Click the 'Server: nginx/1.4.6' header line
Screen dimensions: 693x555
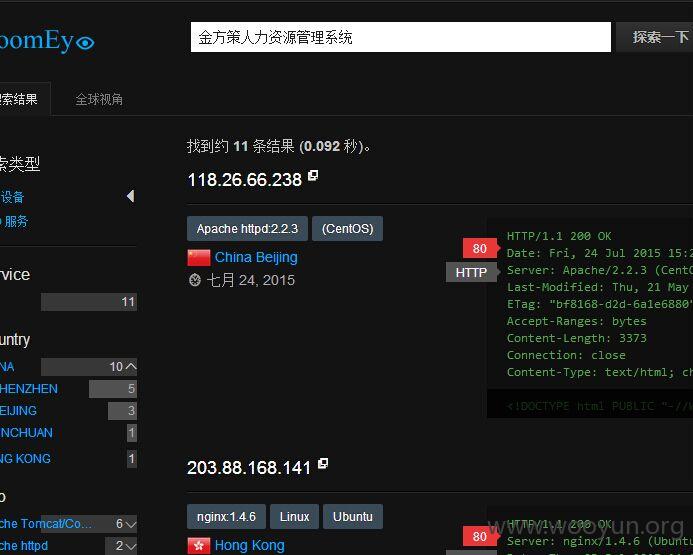[600, 541]
